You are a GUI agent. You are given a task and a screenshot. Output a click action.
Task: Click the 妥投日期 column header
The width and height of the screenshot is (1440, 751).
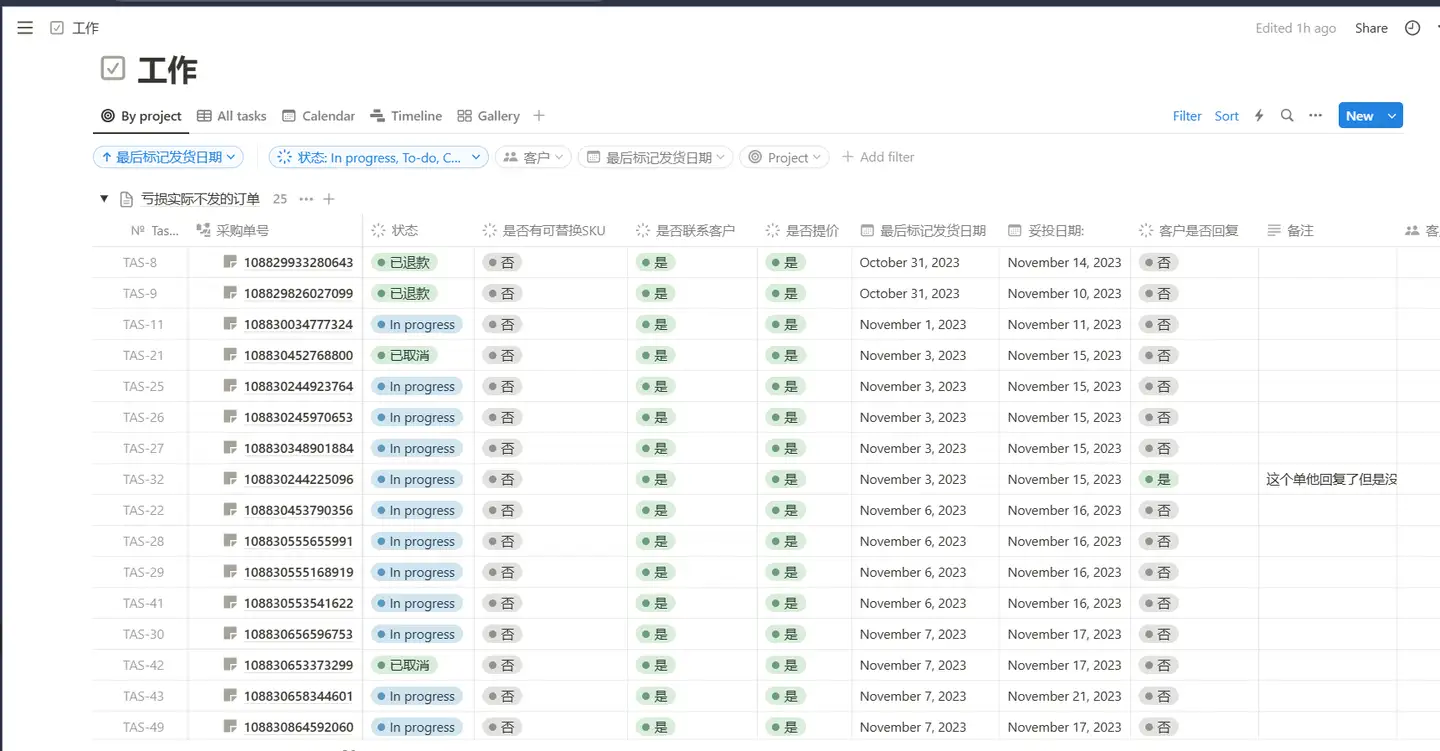pos(1065,231)
